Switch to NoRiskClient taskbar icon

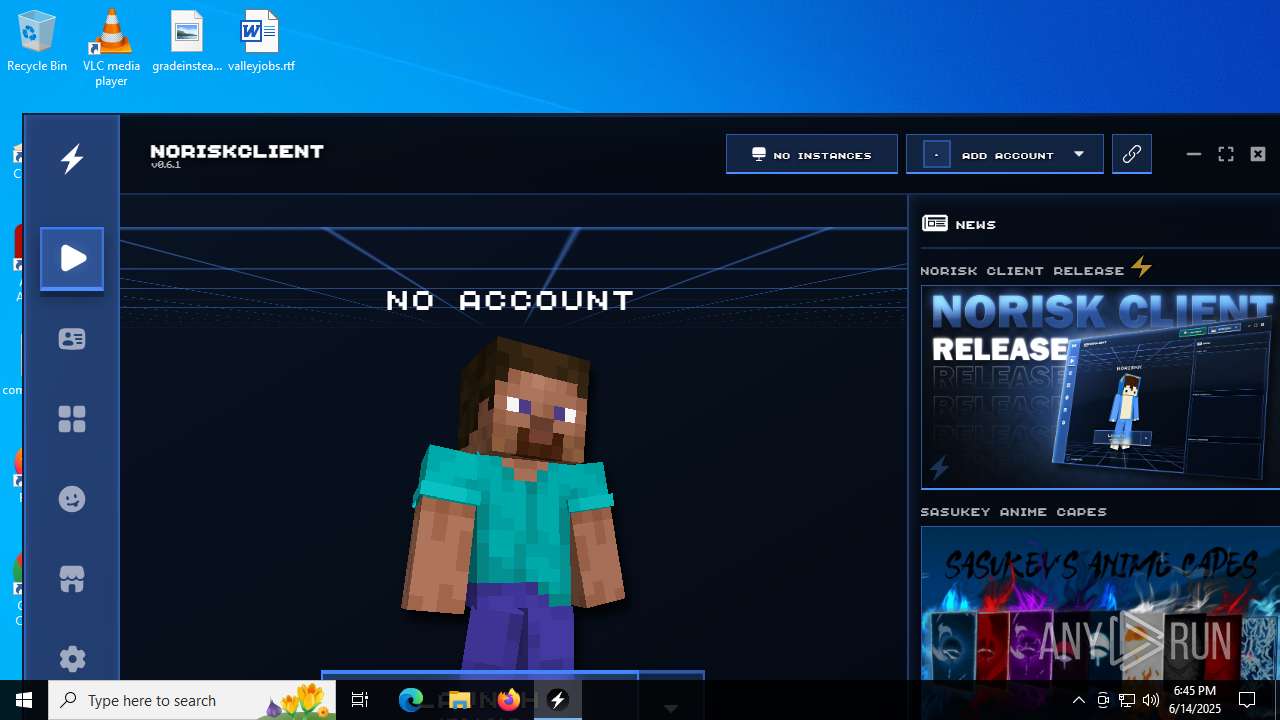[558, 700]
